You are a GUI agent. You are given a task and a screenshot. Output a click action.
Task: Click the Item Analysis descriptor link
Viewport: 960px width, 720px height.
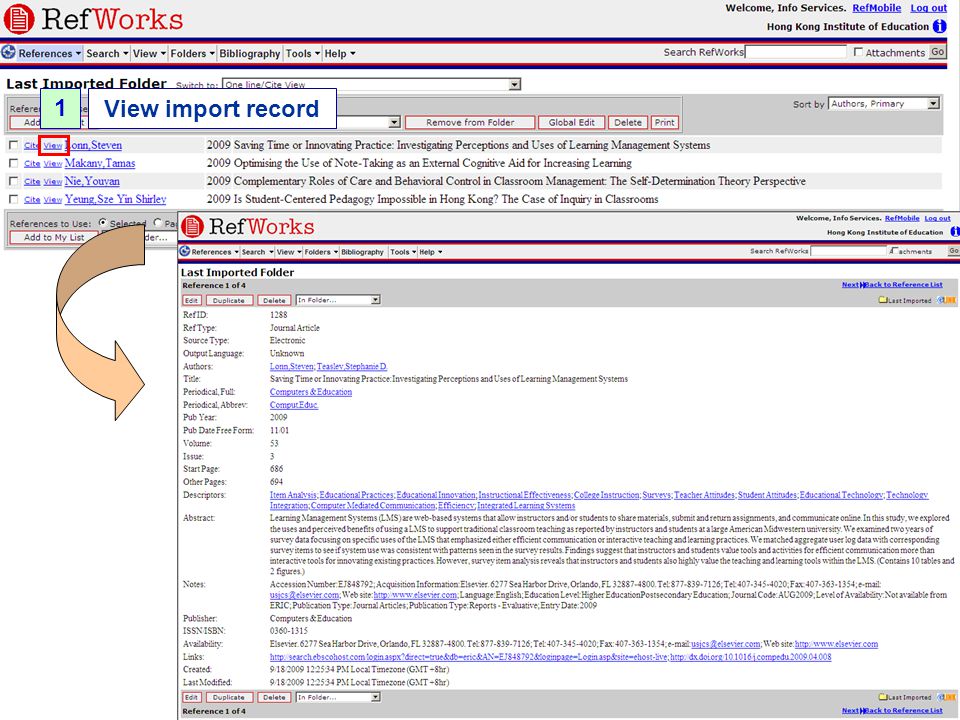click(293, 495)
